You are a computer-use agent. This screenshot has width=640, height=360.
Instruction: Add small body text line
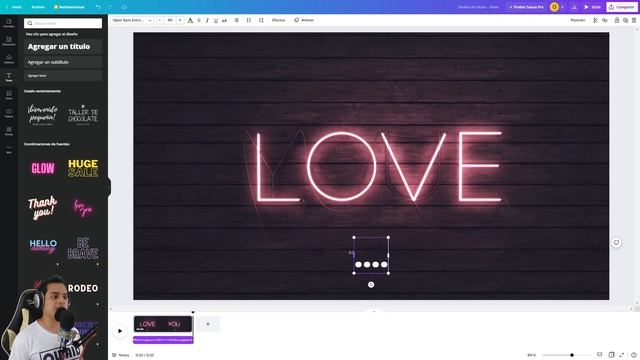63,76
